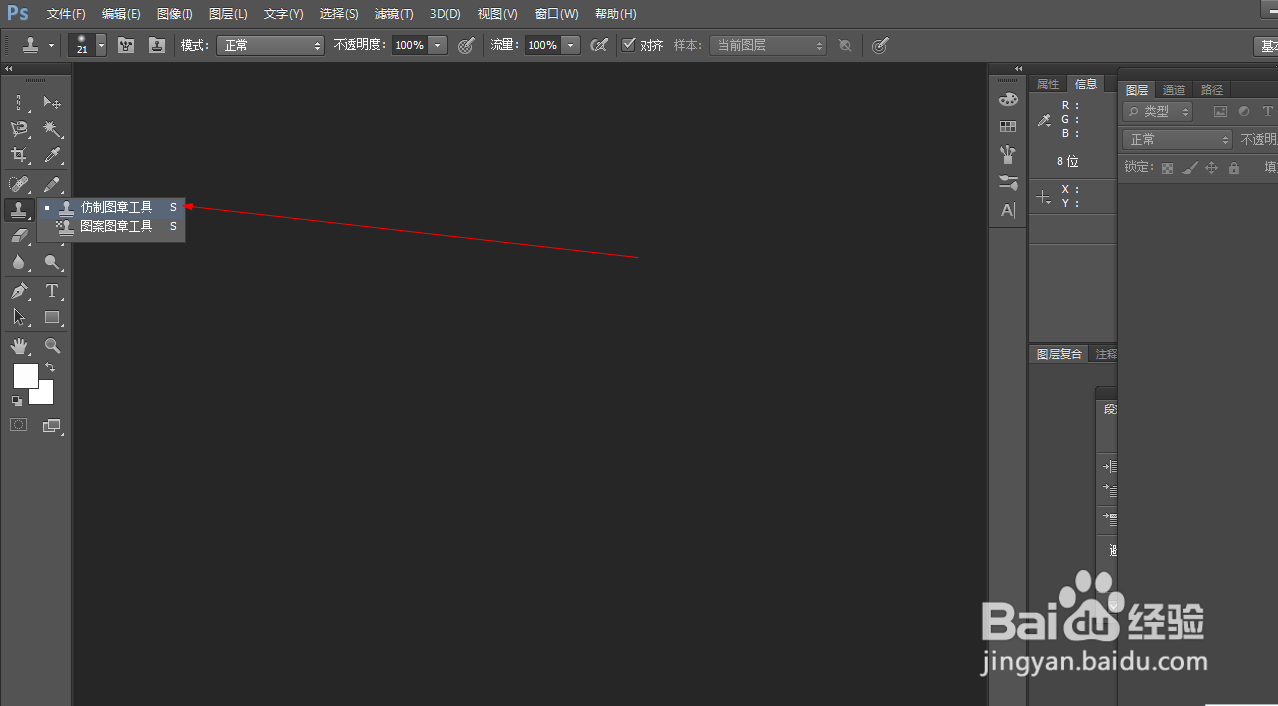Toggle lock all padlock icon
The image size is (1278, 706).
(1233, 168)
